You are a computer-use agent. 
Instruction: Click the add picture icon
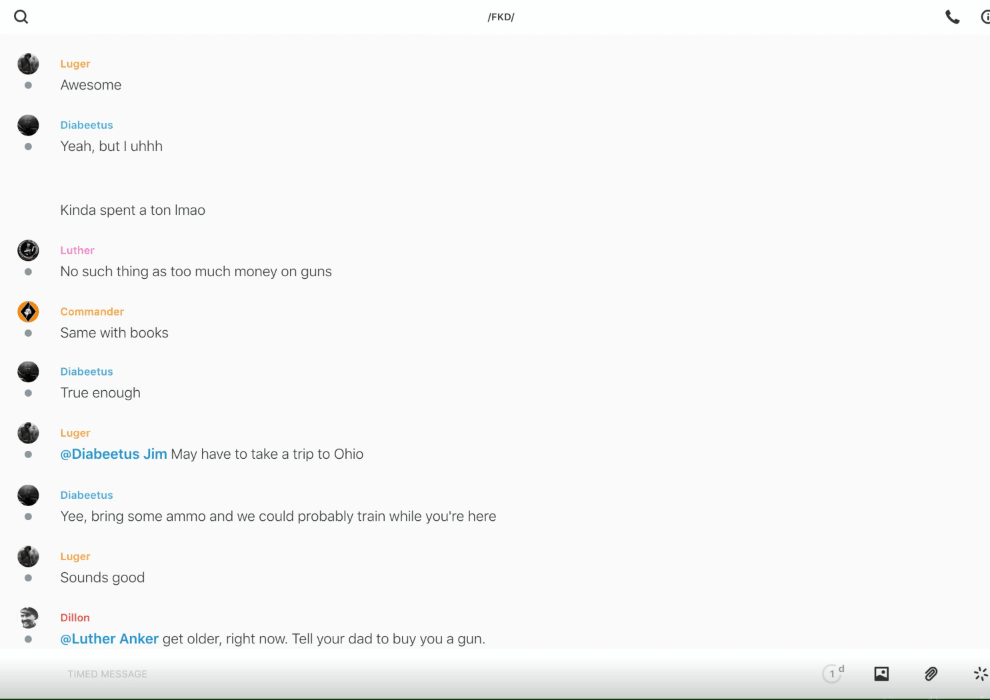point(881,674)
